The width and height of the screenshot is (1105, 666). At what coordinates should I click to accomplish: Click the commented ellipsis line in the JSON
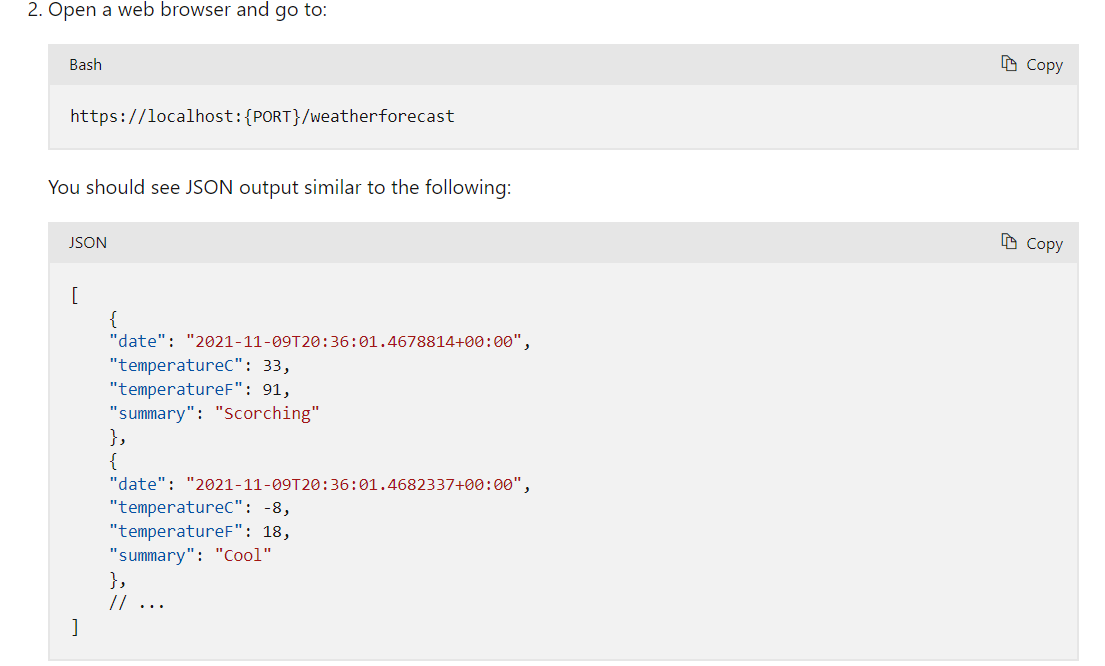tap(135, 602)
